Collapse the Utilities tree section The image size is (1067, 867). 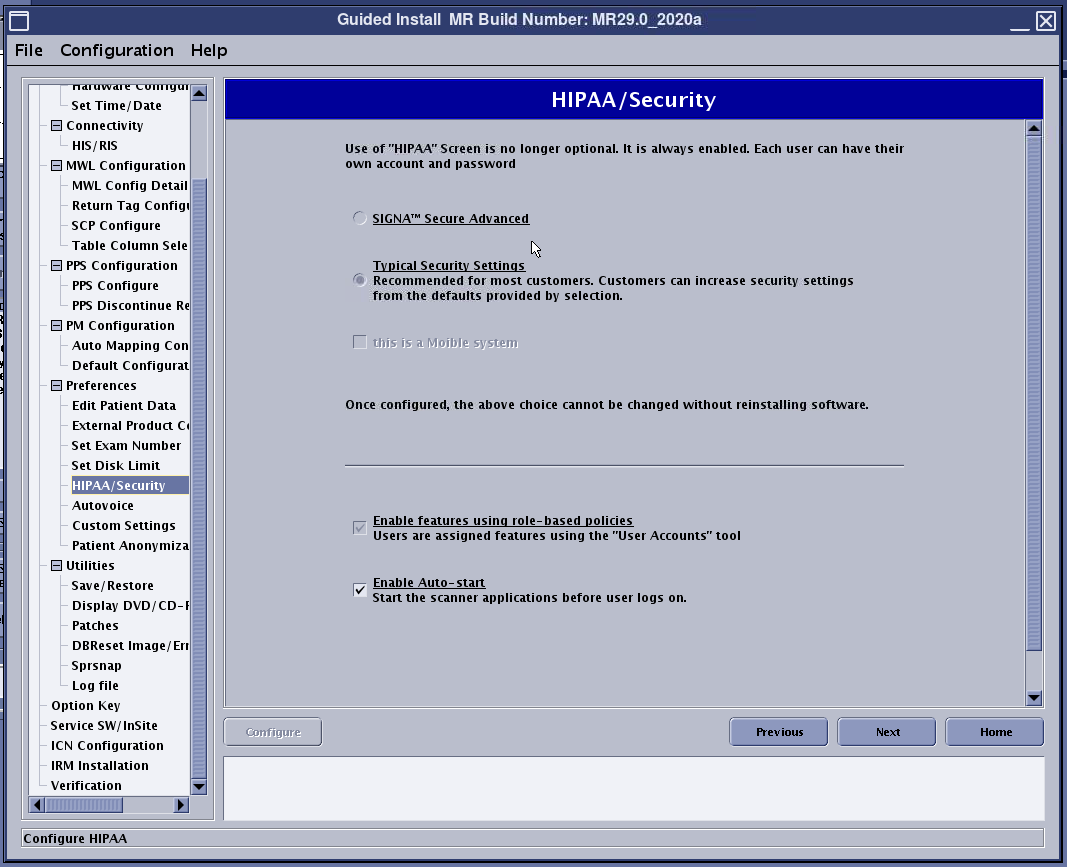[56, 566]
